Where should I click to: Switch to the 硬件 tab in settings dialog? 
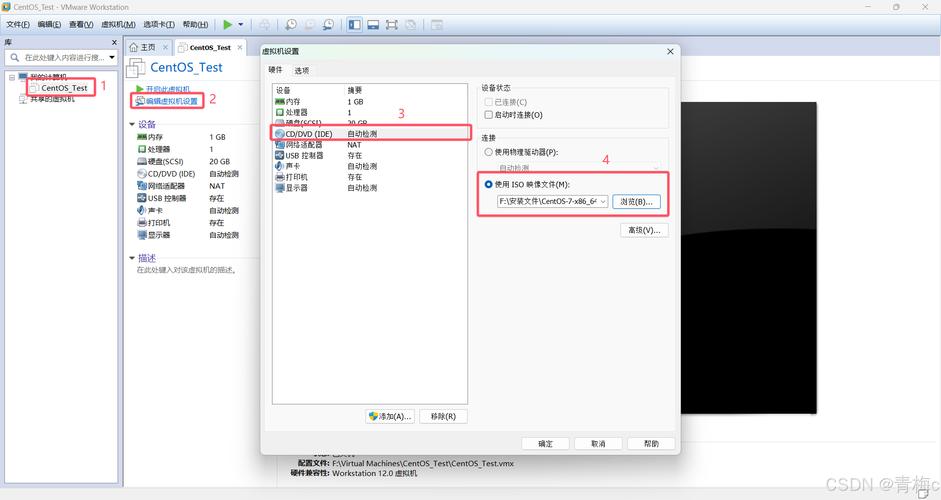(275, 70)
